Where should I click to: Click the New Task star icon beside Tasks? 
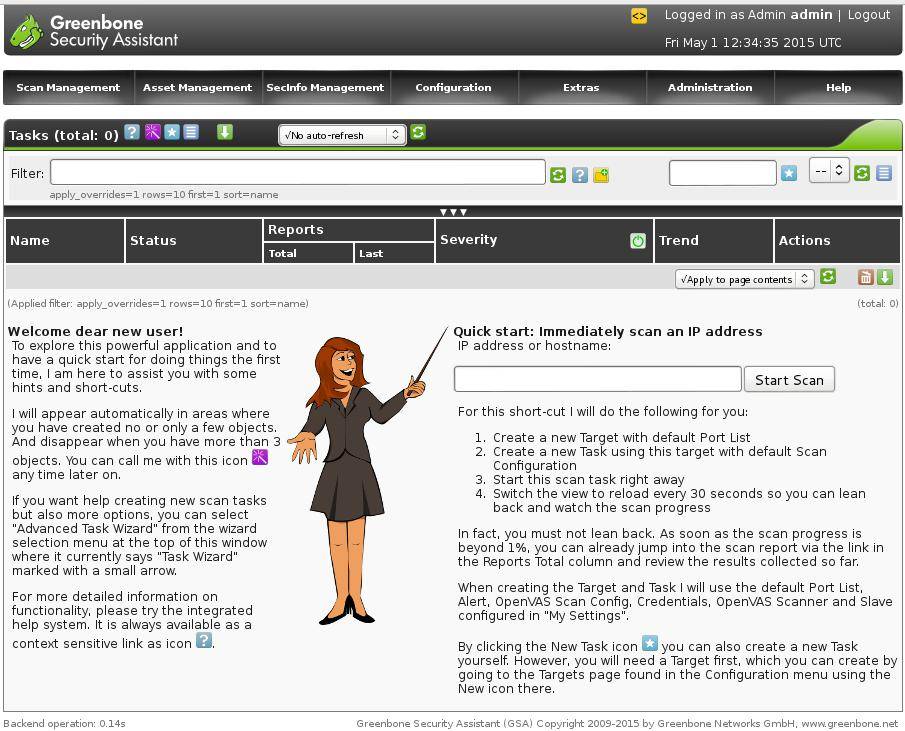[172, 132]
